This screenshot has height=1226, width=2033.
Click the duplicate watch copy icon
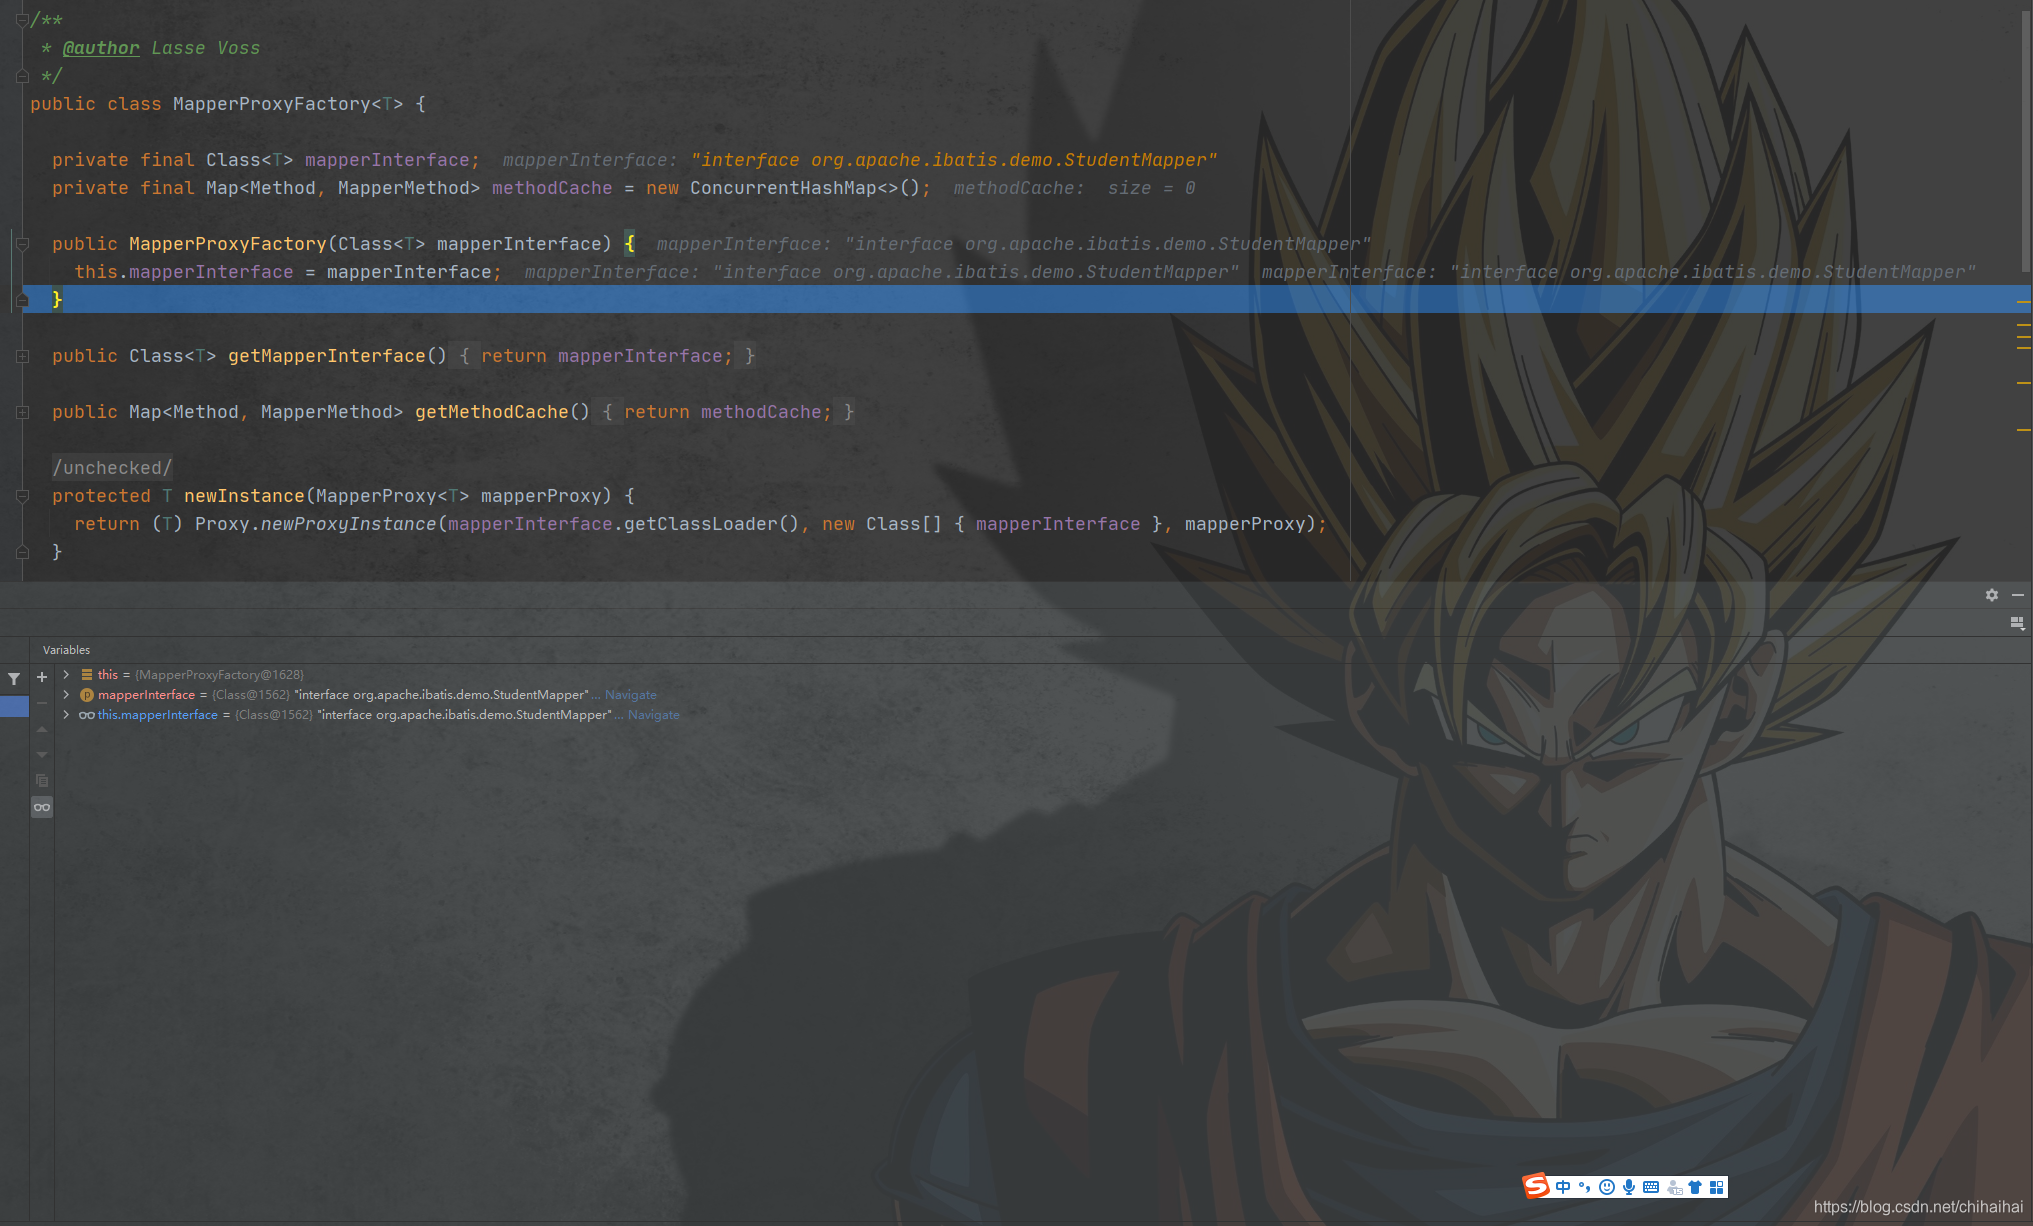click(x=42, y=781)
